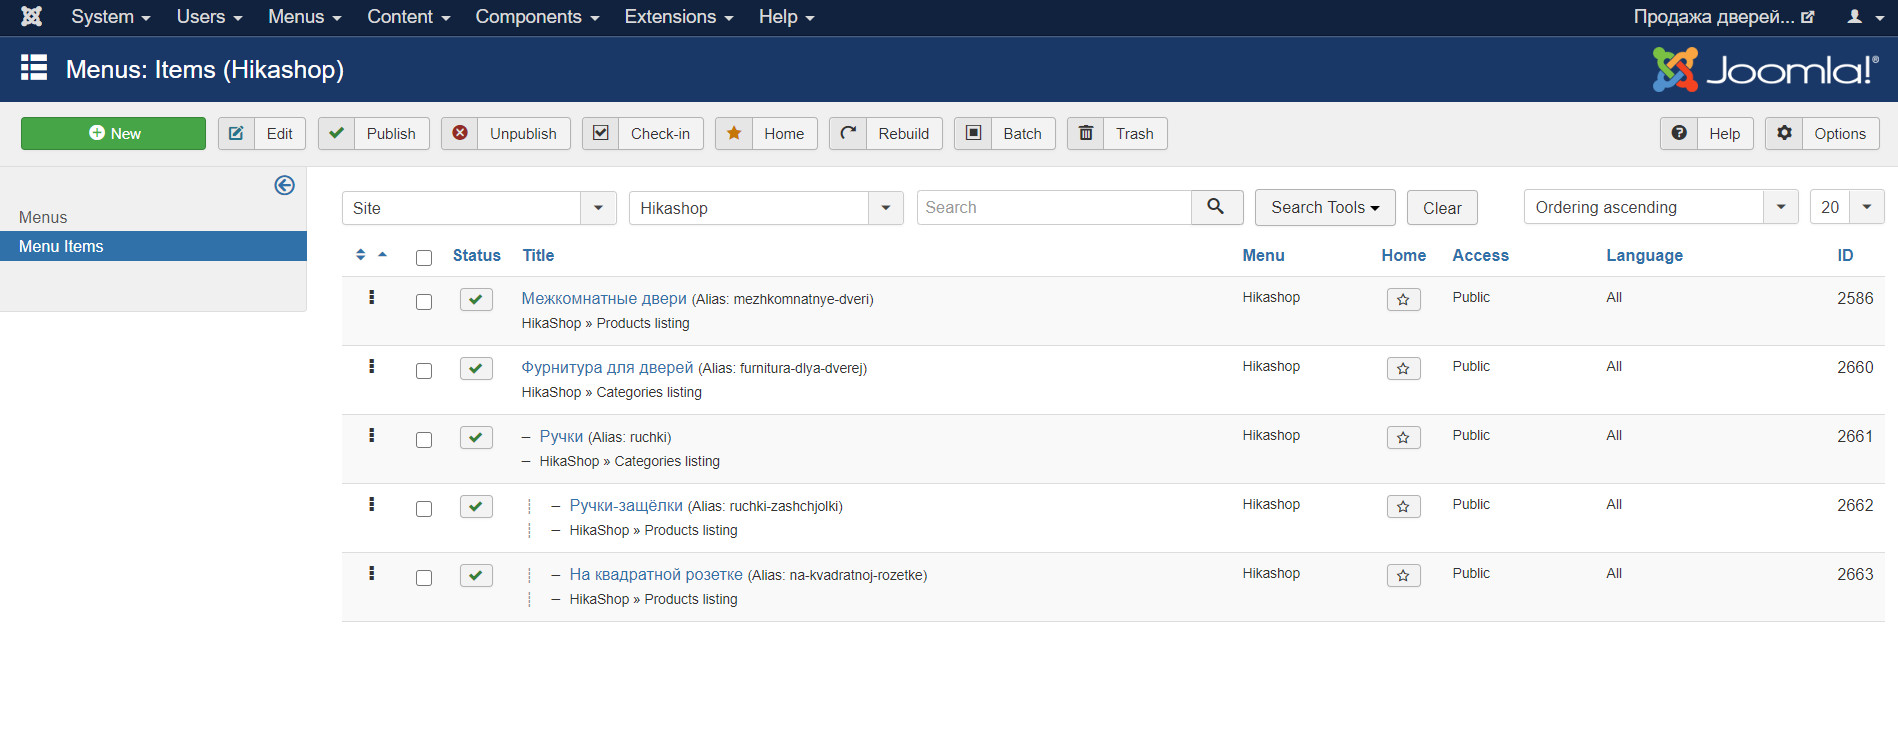Viewport: 1898px width, 754px height.
Task: Collapse the sidebar with the arrow icon
Action: click(284, 185)
